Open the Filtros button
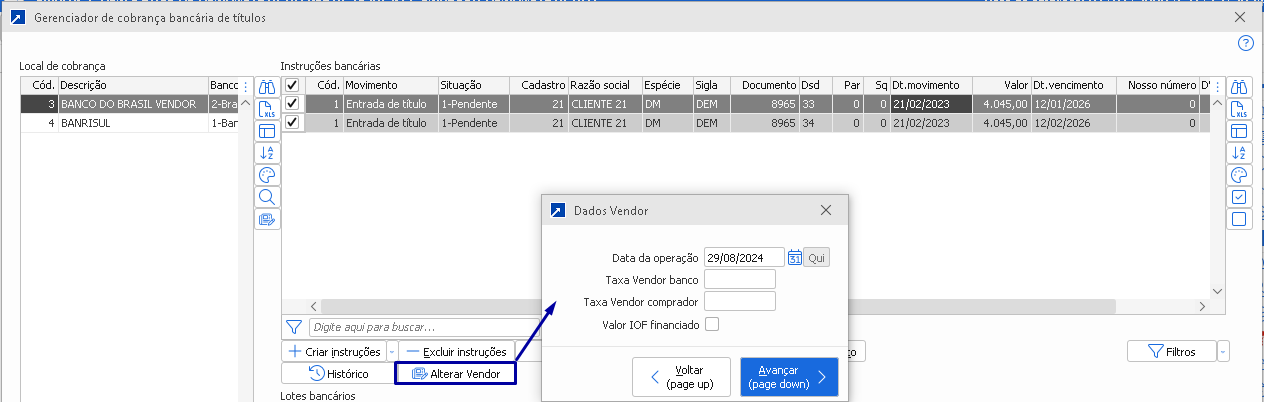The width and height of the screenshot is (1264, 402). [1172, 352]
